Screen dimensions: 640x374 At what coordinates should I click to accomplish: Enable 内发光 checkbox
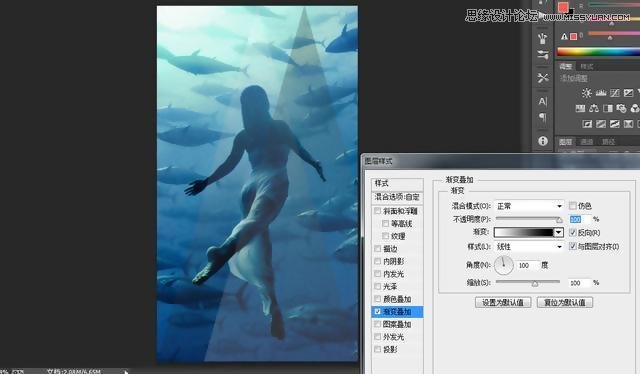tap(378, 274)
